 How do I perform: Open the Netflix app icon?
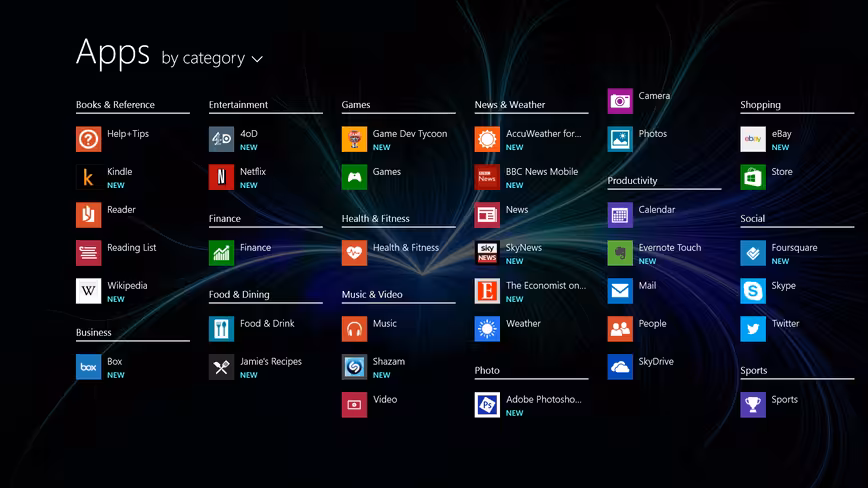click(221, 177)
